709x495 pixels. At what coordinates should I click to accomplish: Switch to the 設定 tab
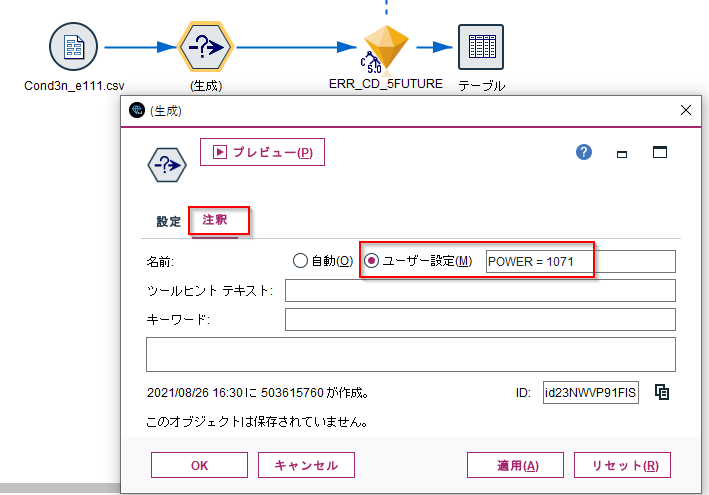click(168, 222)
